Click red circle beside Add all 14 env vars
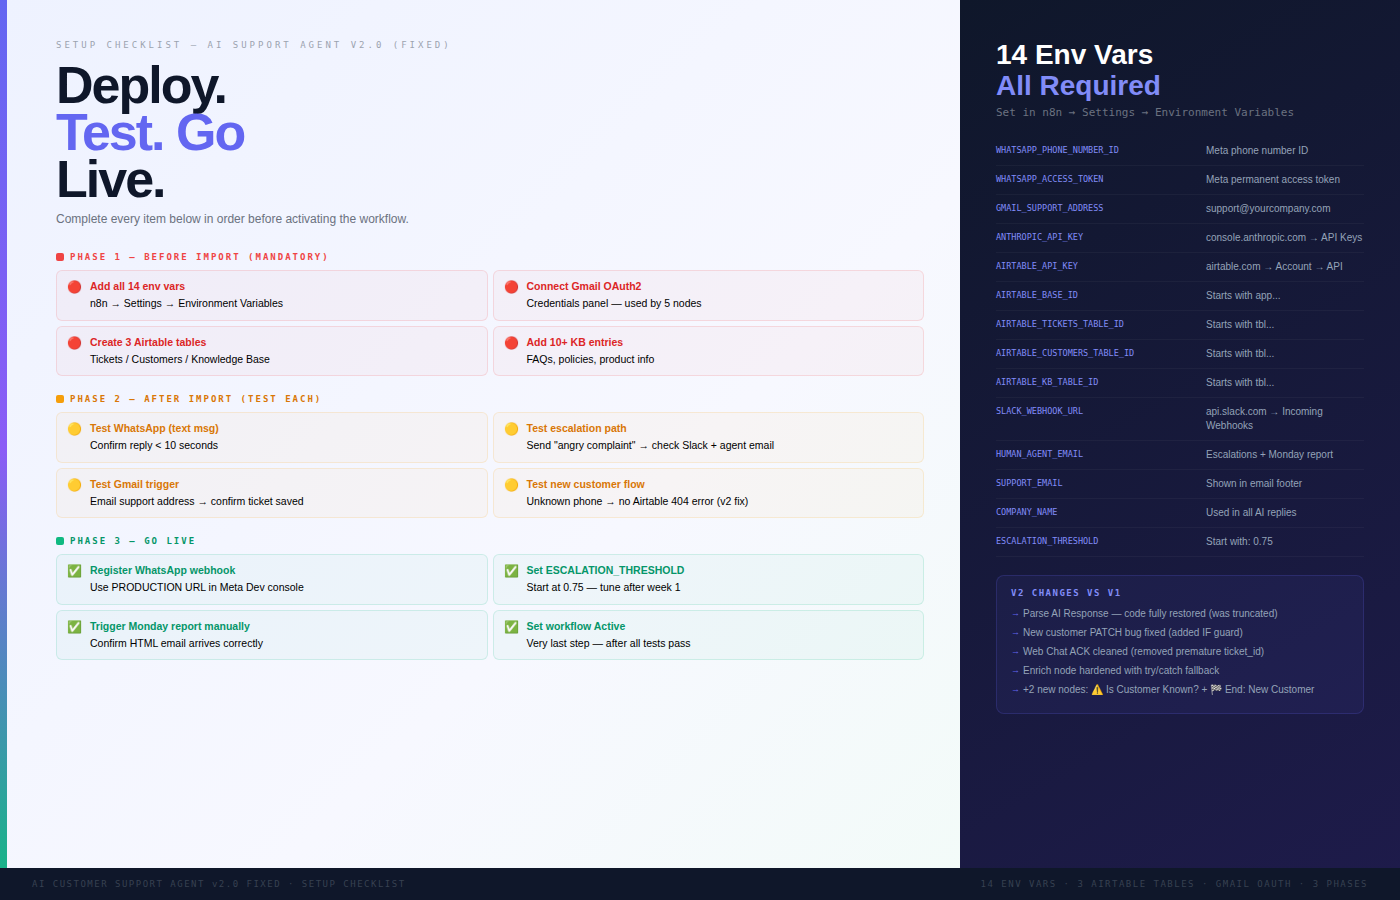1400x900 pixels. point(74,287)
